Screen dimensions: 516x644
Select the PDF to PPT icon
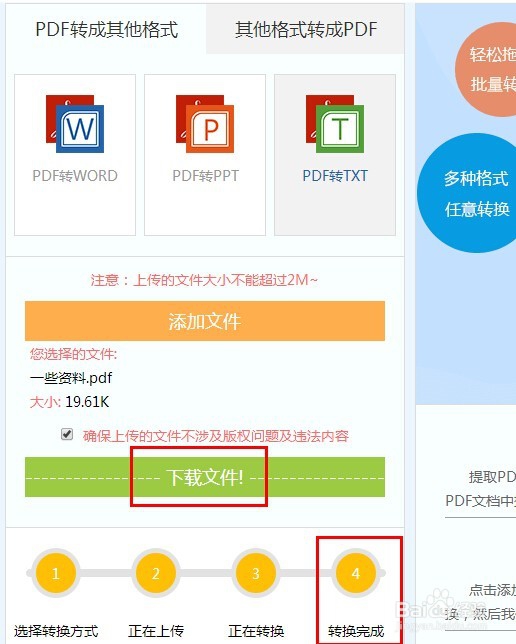click(205, 124)
